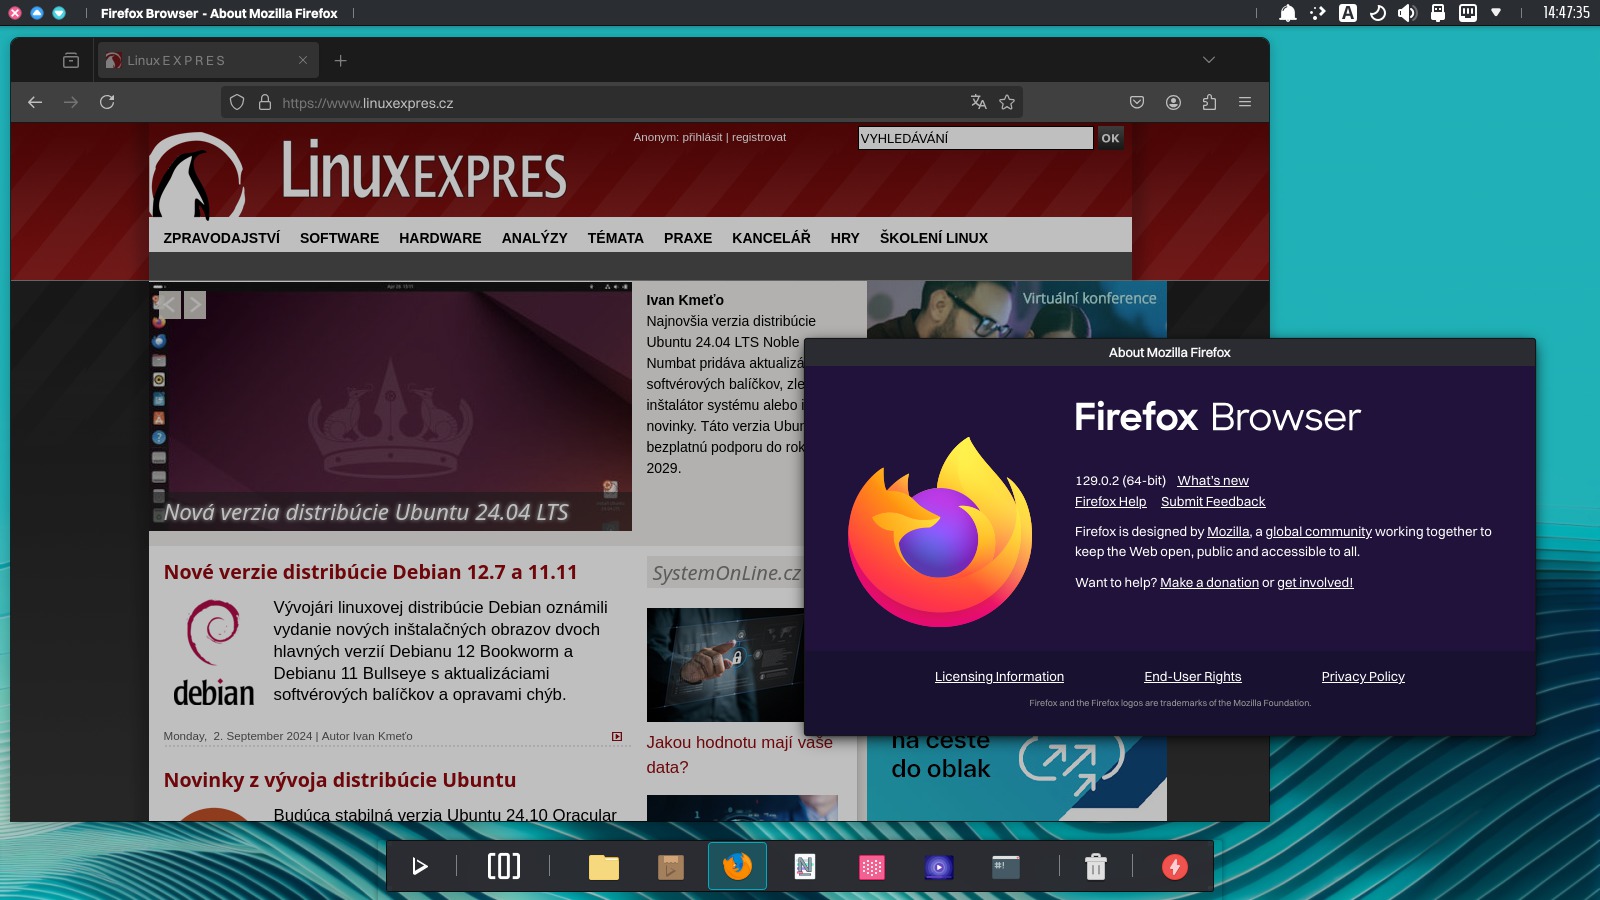Open the Firefox View icon left of tabs
The width and height of the screenshot is (1600, 900).
[71, 60]
